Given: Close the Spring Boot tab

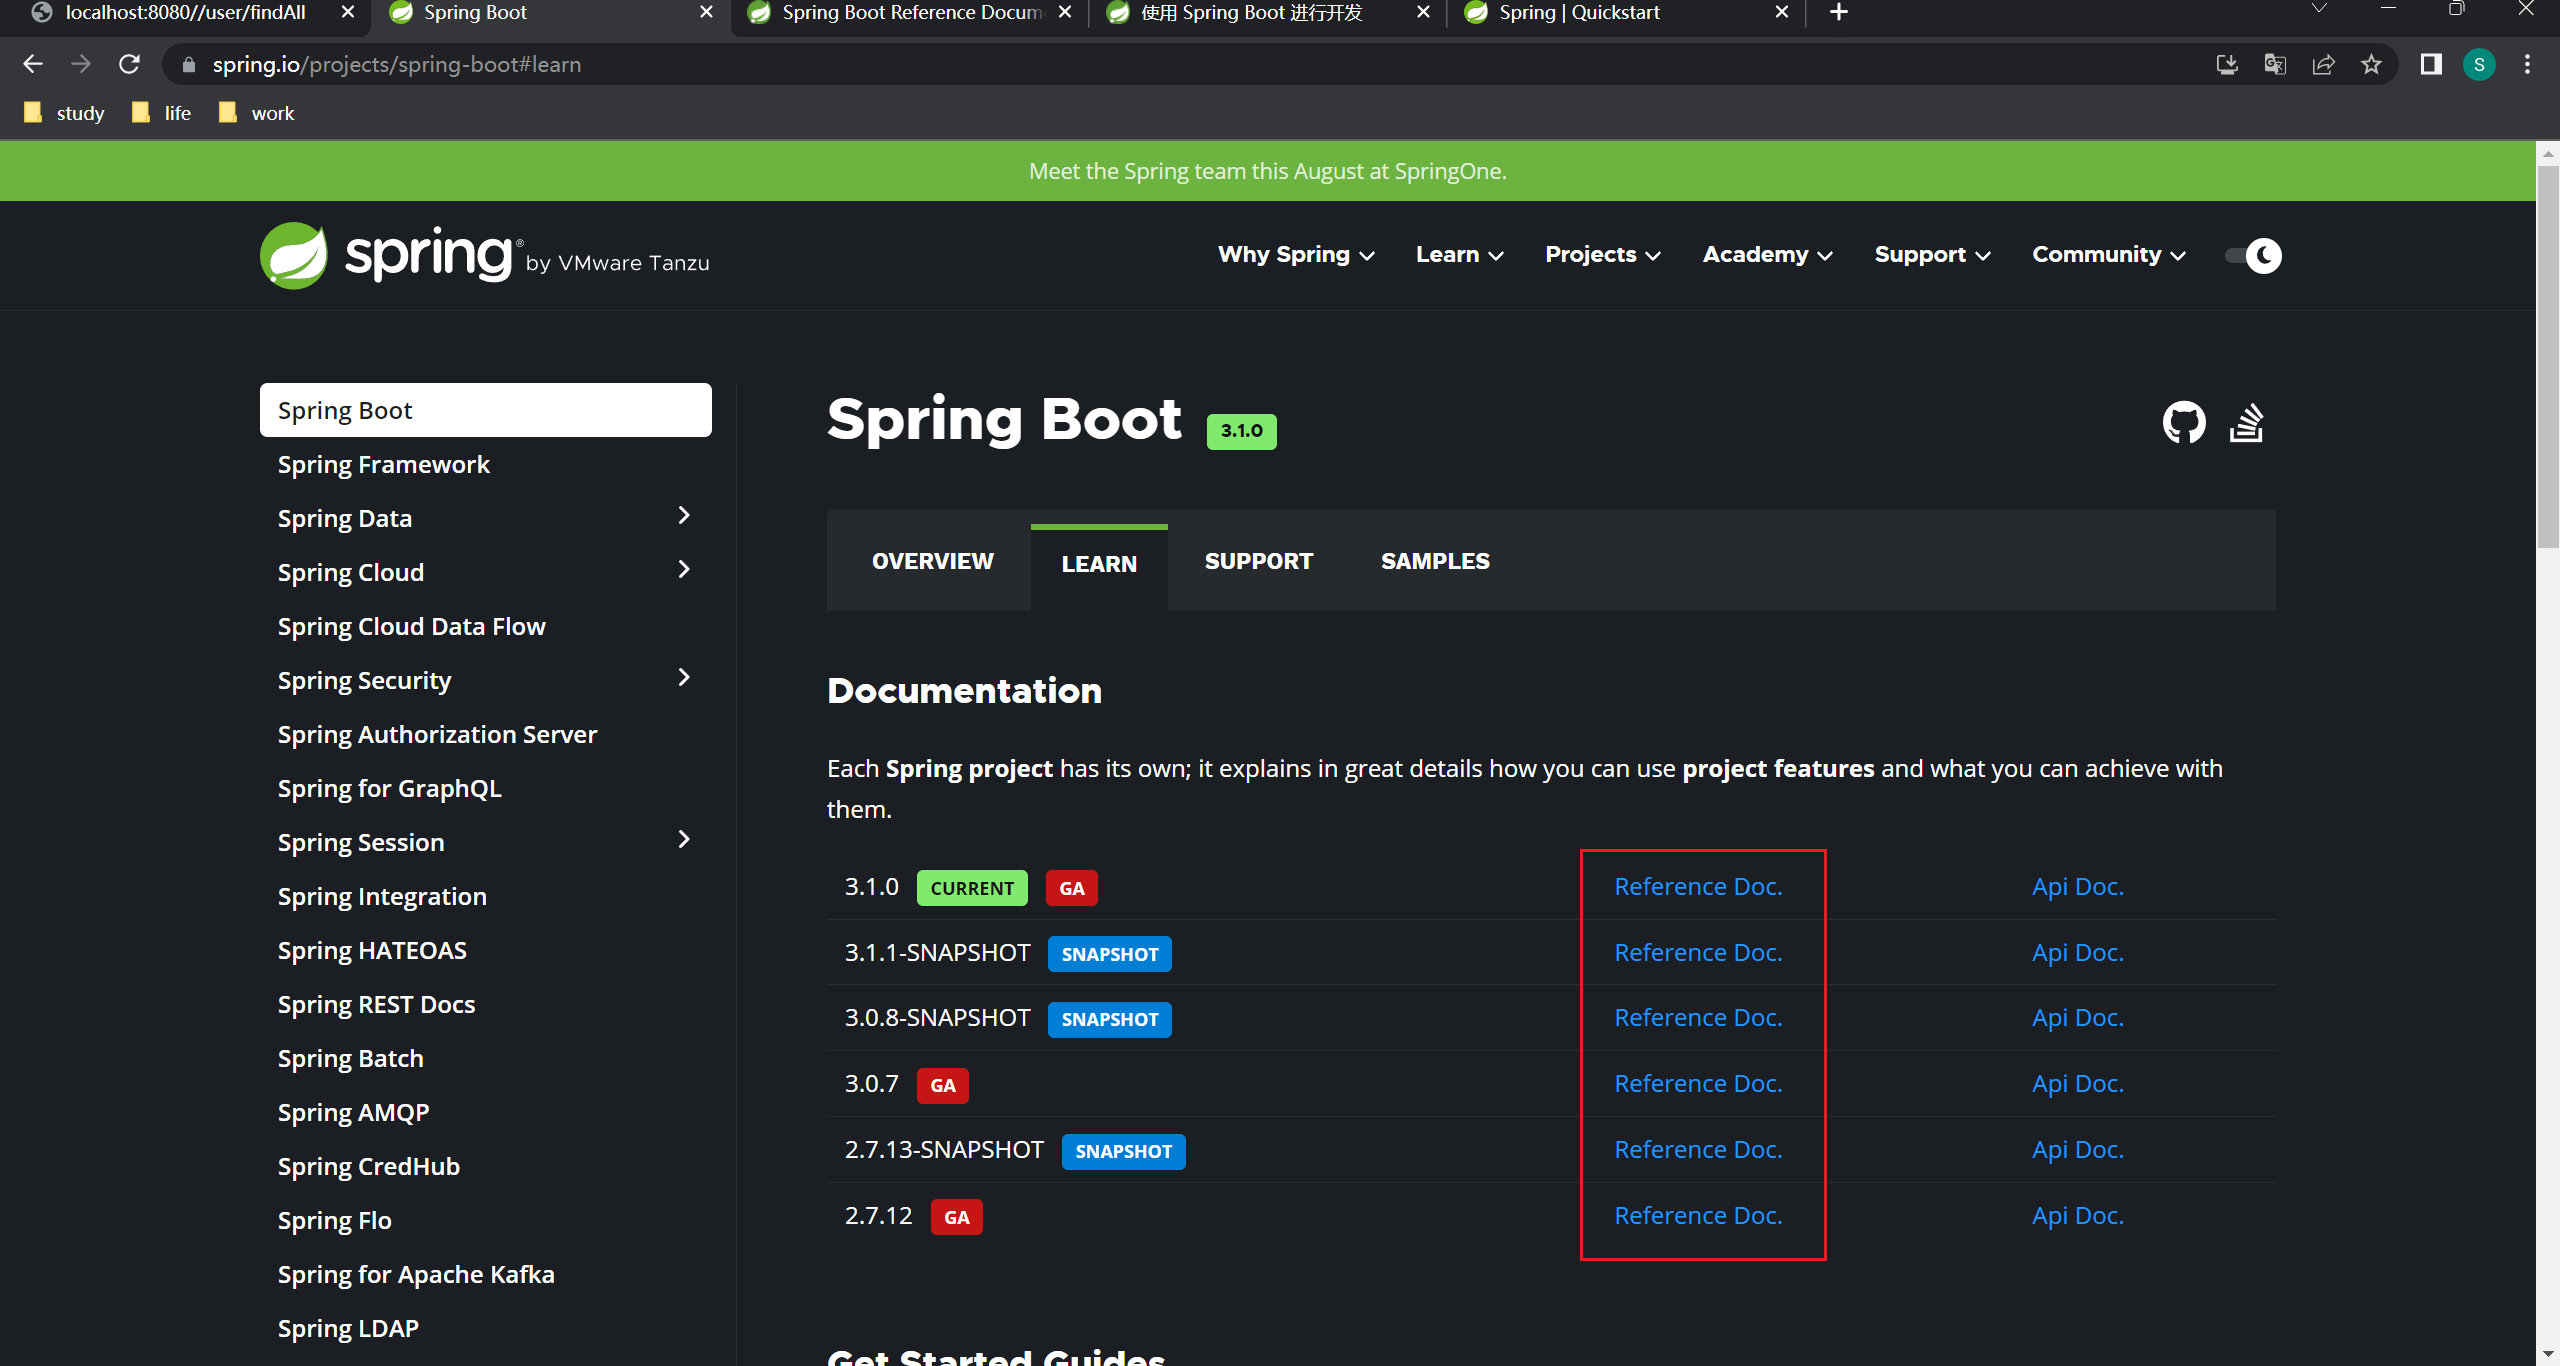Looking at the screenshot, I should 706,12.
